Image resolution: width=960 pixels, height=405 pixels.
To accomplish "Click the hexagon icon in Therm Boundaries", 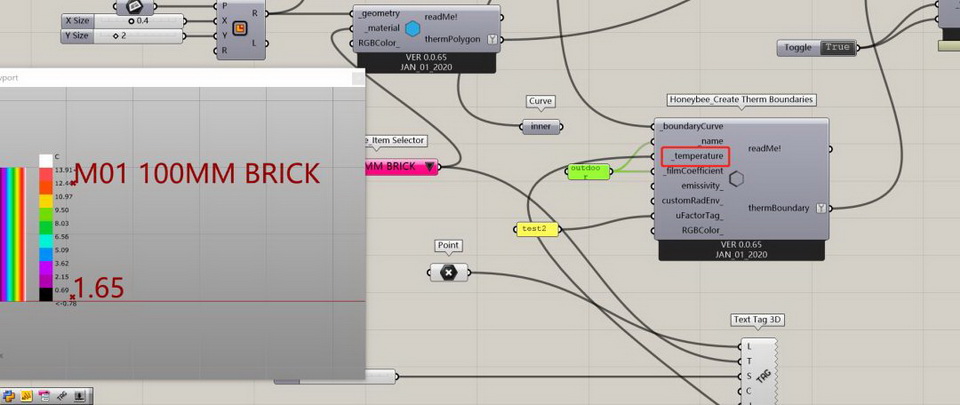I will click(x=736, y=179).
